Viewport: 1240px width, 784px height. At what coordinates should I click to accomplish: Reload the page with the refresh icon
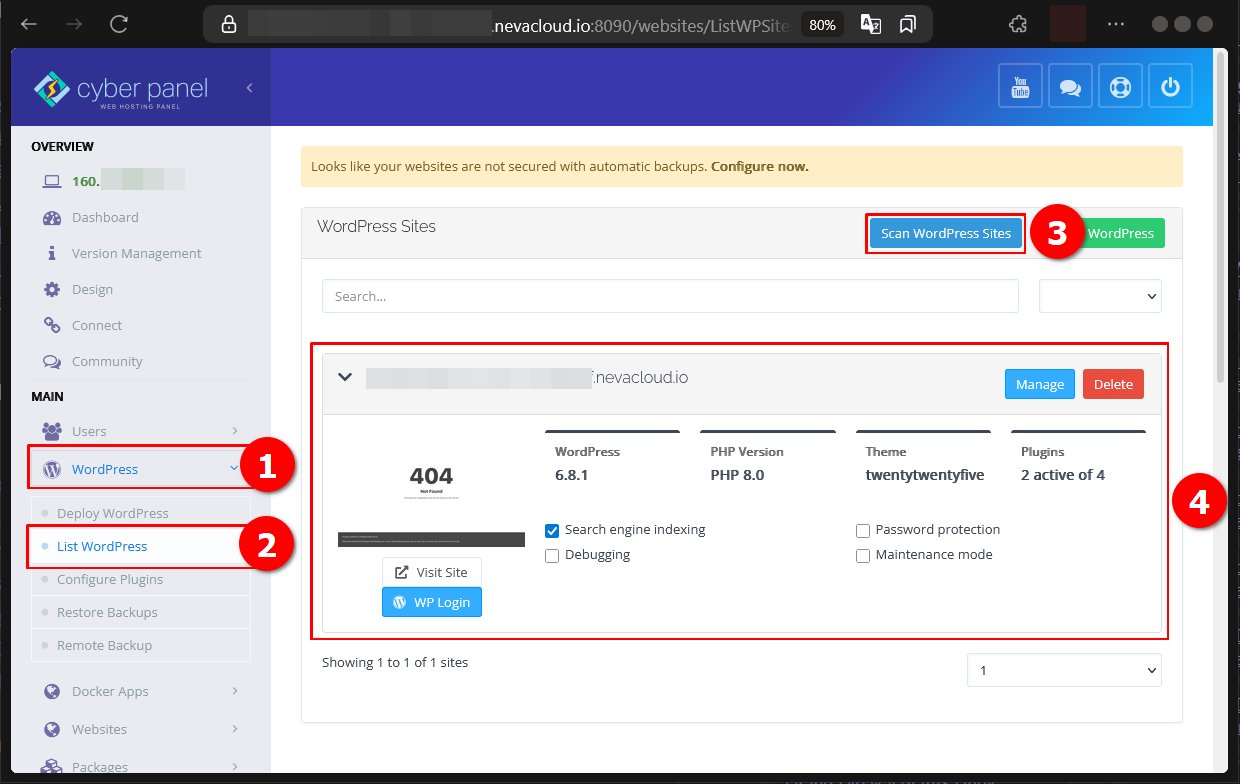pyautogui.click(x=120, y=24)
